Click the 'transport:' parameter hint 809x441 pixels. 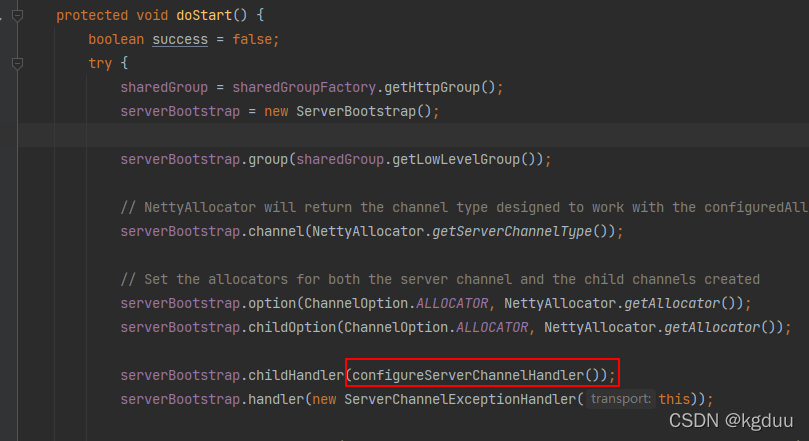pyautogui.click(x=621, y=399)
